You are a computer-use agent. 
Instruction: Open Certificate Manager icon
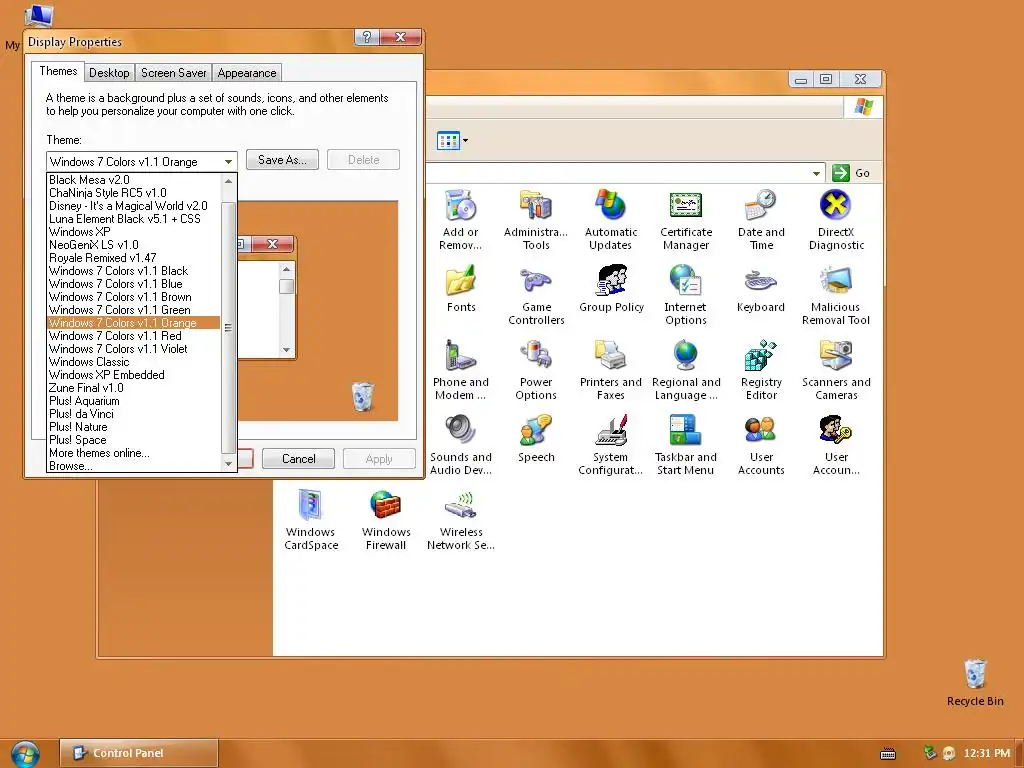(686, 219)
